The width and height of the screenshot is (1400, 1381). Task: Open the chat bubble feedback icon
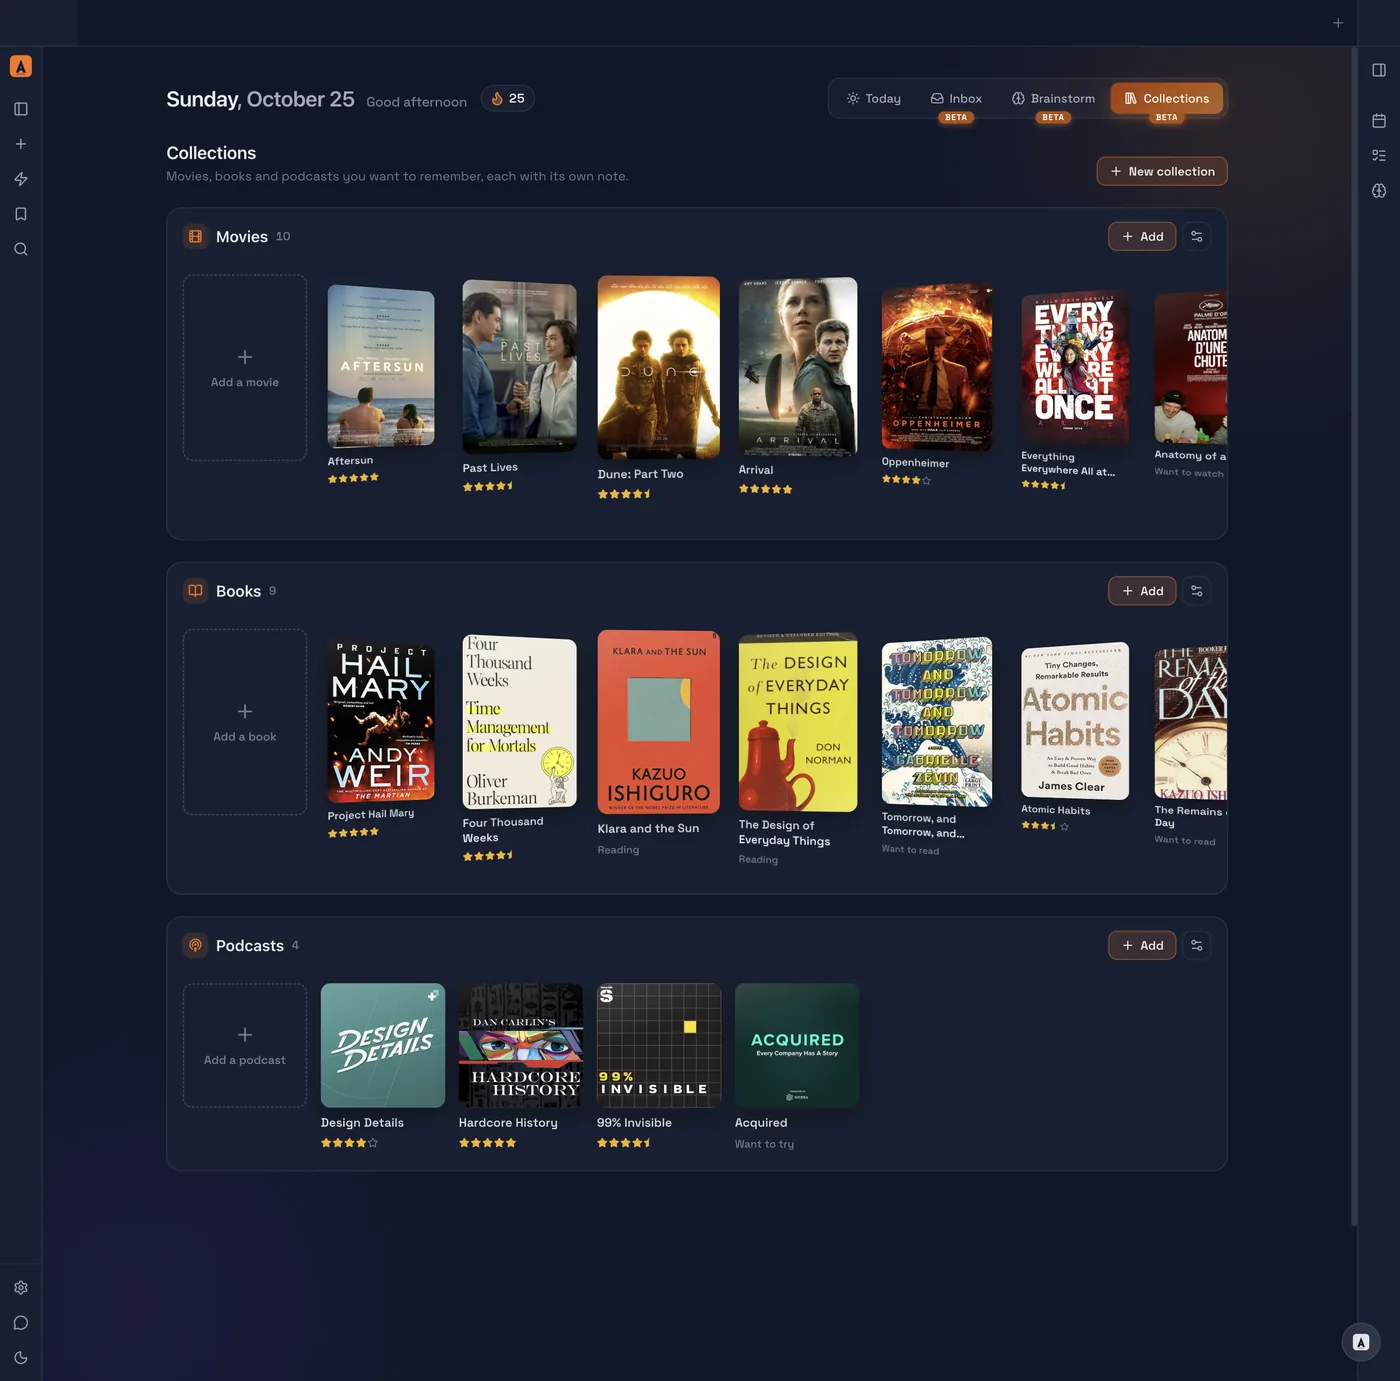[21, 1323]
